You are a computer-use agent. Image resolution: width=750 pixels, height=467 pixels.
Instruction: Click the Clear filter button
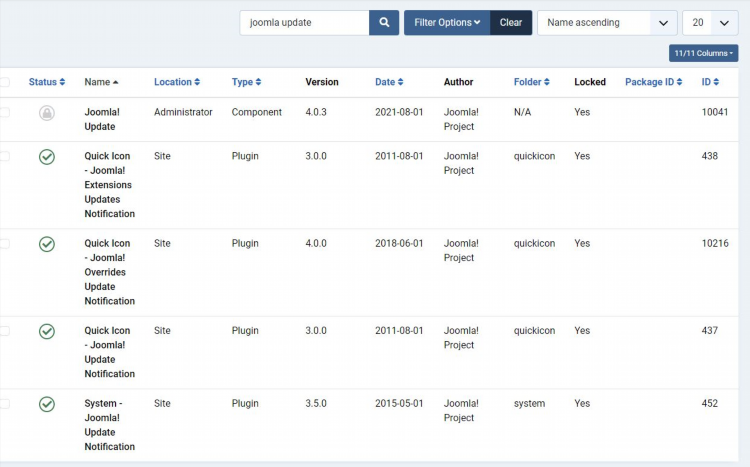[x=511, y=22]
